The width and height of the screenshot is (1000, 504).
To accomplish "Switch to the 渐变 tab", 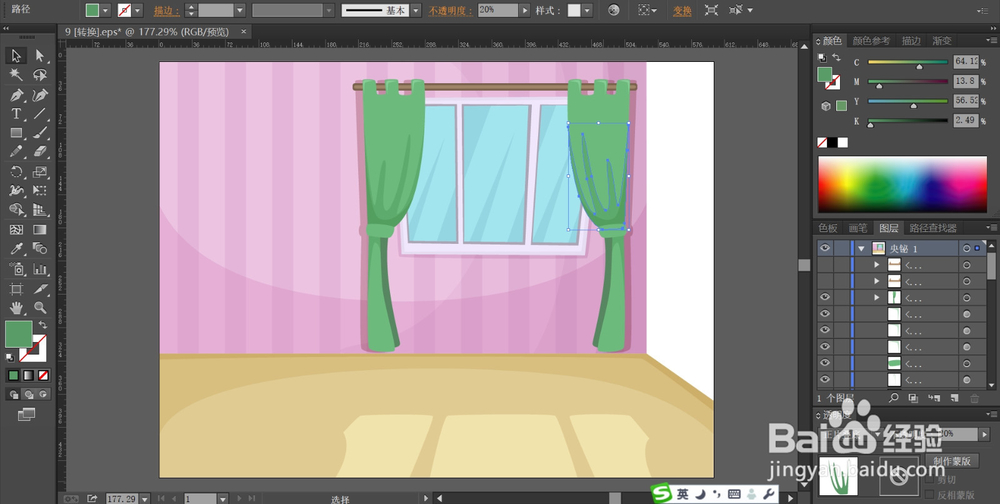I will pos(941,41).
